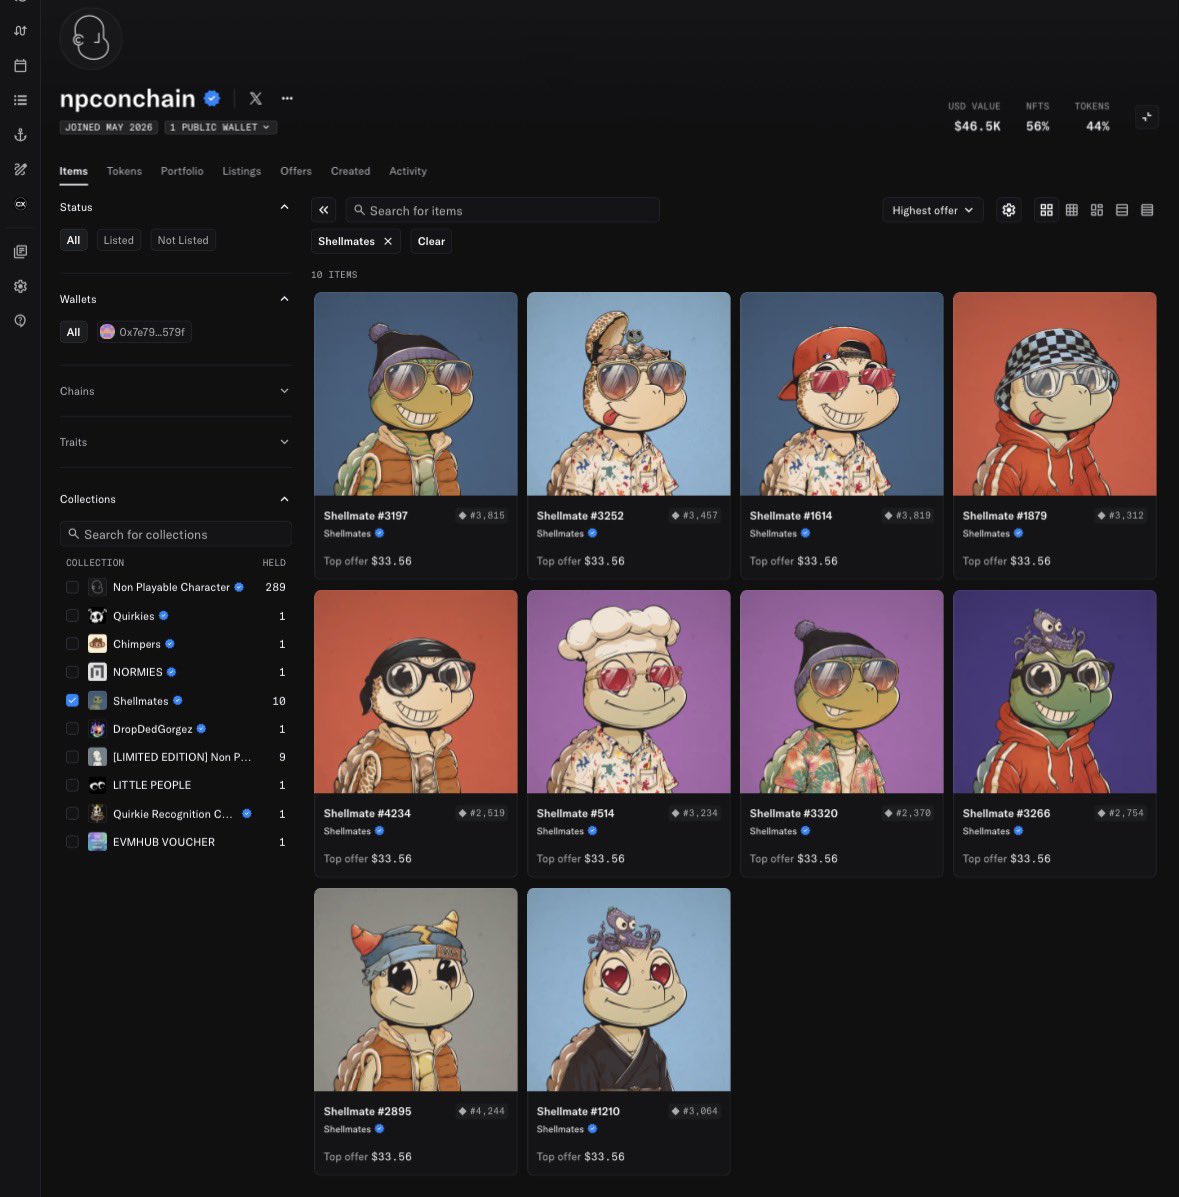Switch to the list rows view
The width and height of the screenshot is (1179, 1197).
(x=1122, y=210)
